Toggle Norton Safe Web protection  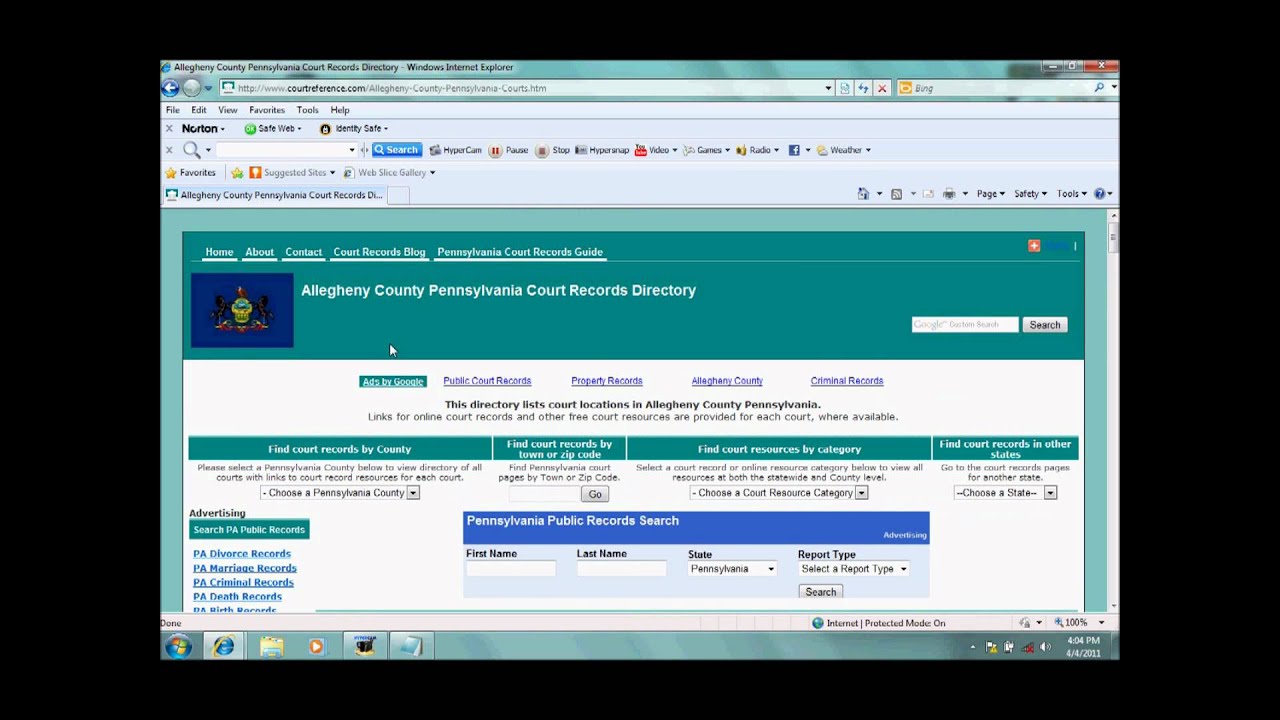click(x=272, y=128)
